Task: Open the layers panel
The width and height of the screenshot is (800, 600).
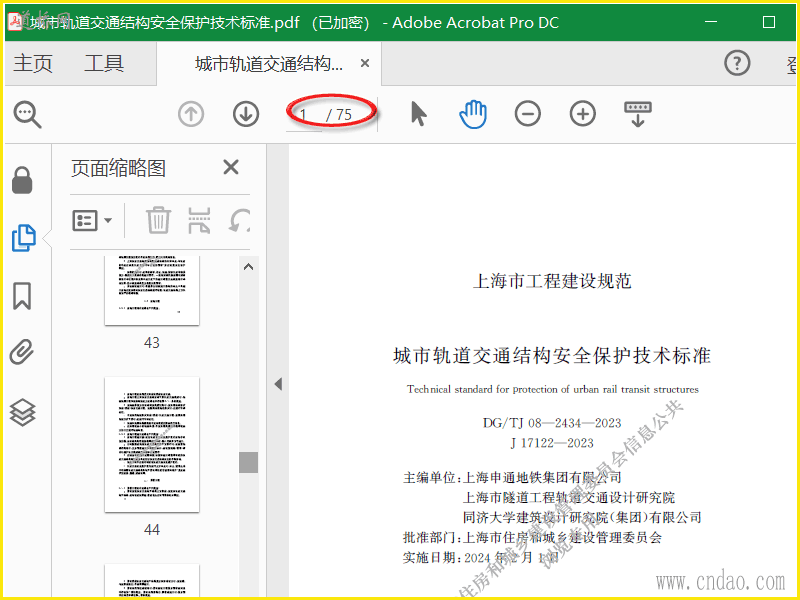Action: click(22, 412)
